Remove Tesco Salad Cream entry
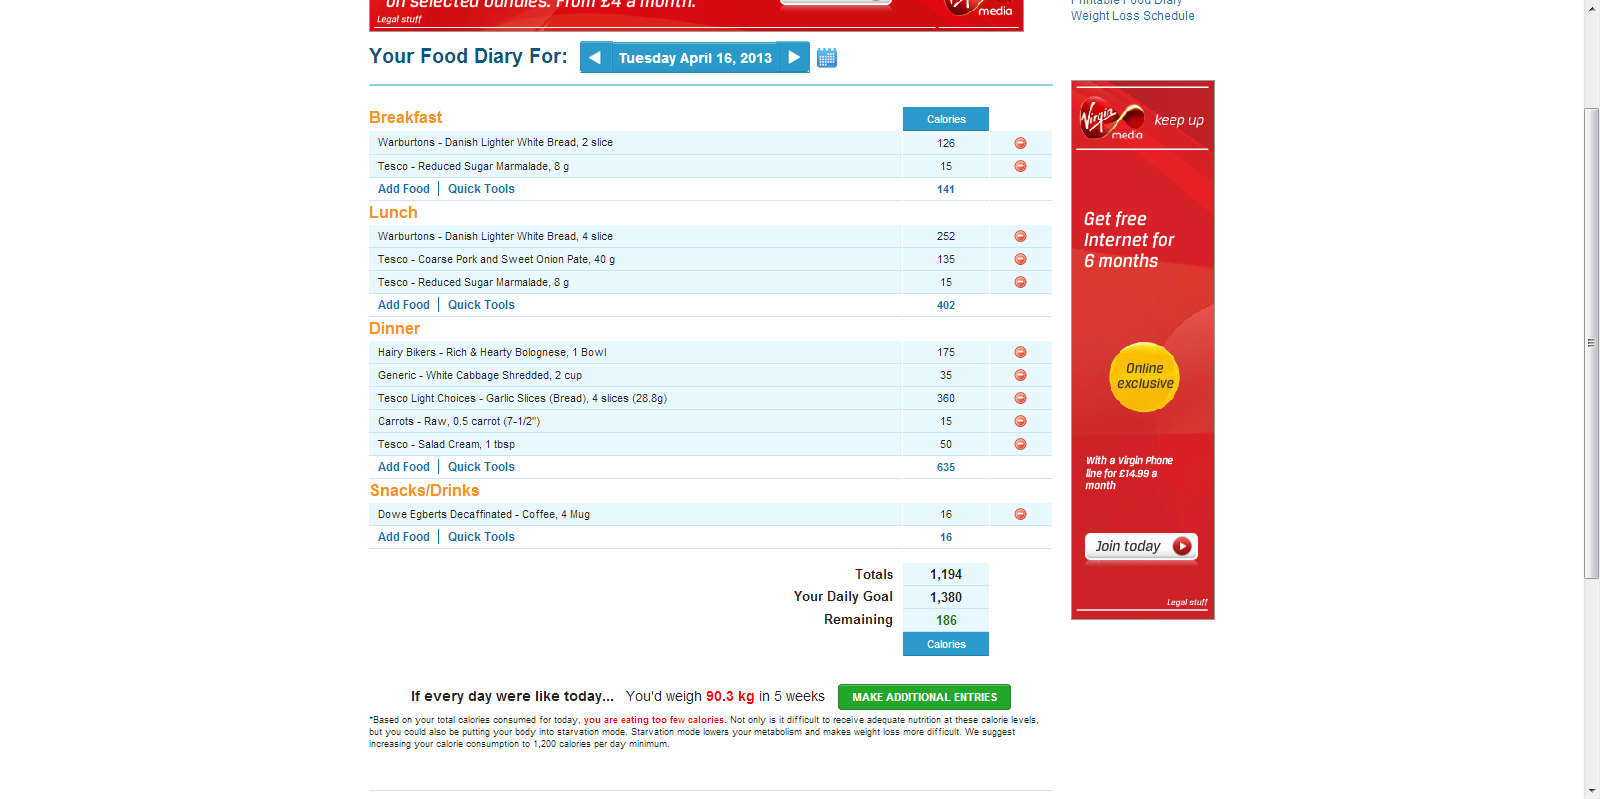The width and height of the screenshot is (1600, 799). tap(1020, 444)
